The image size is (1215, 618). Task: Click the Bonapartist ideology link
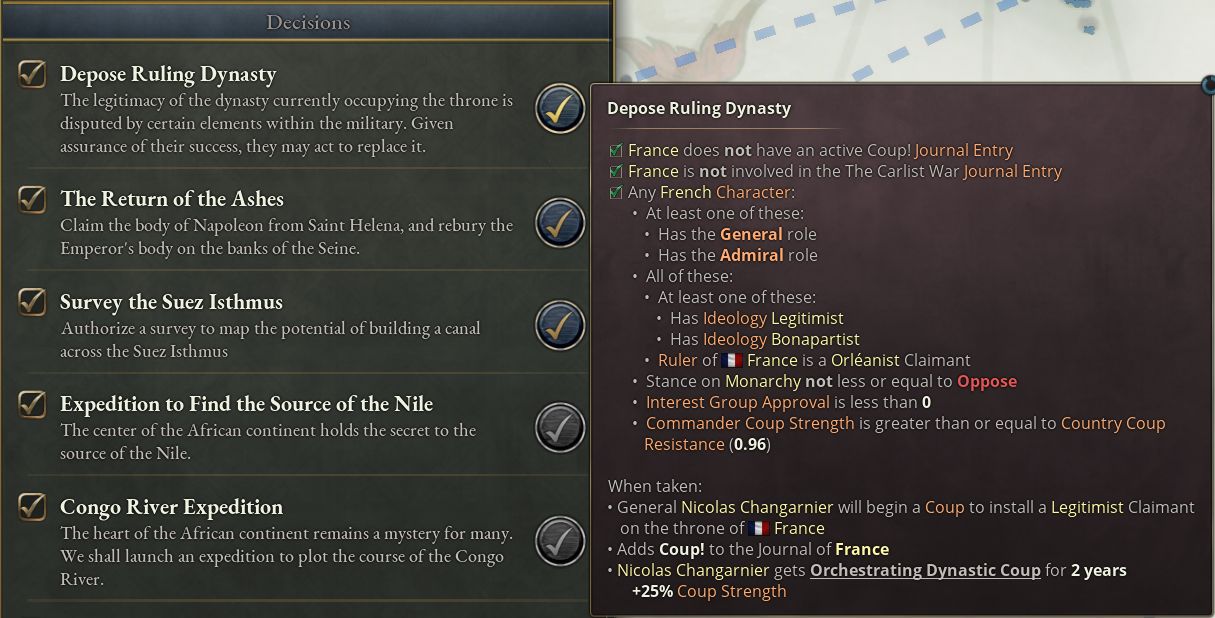coord(815,339)
